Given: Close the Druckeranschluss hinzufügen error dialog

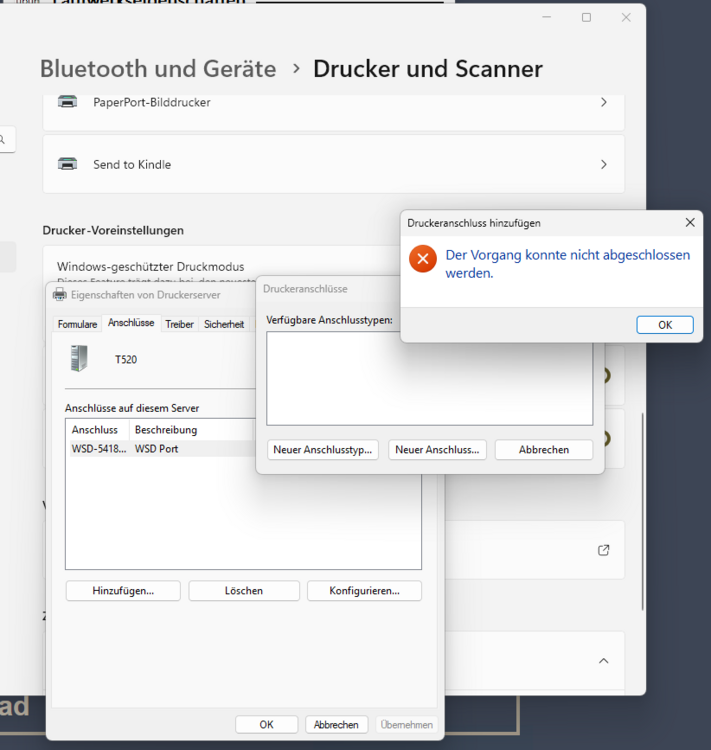Looking at the screenshot, I should (x=689, y=223).
